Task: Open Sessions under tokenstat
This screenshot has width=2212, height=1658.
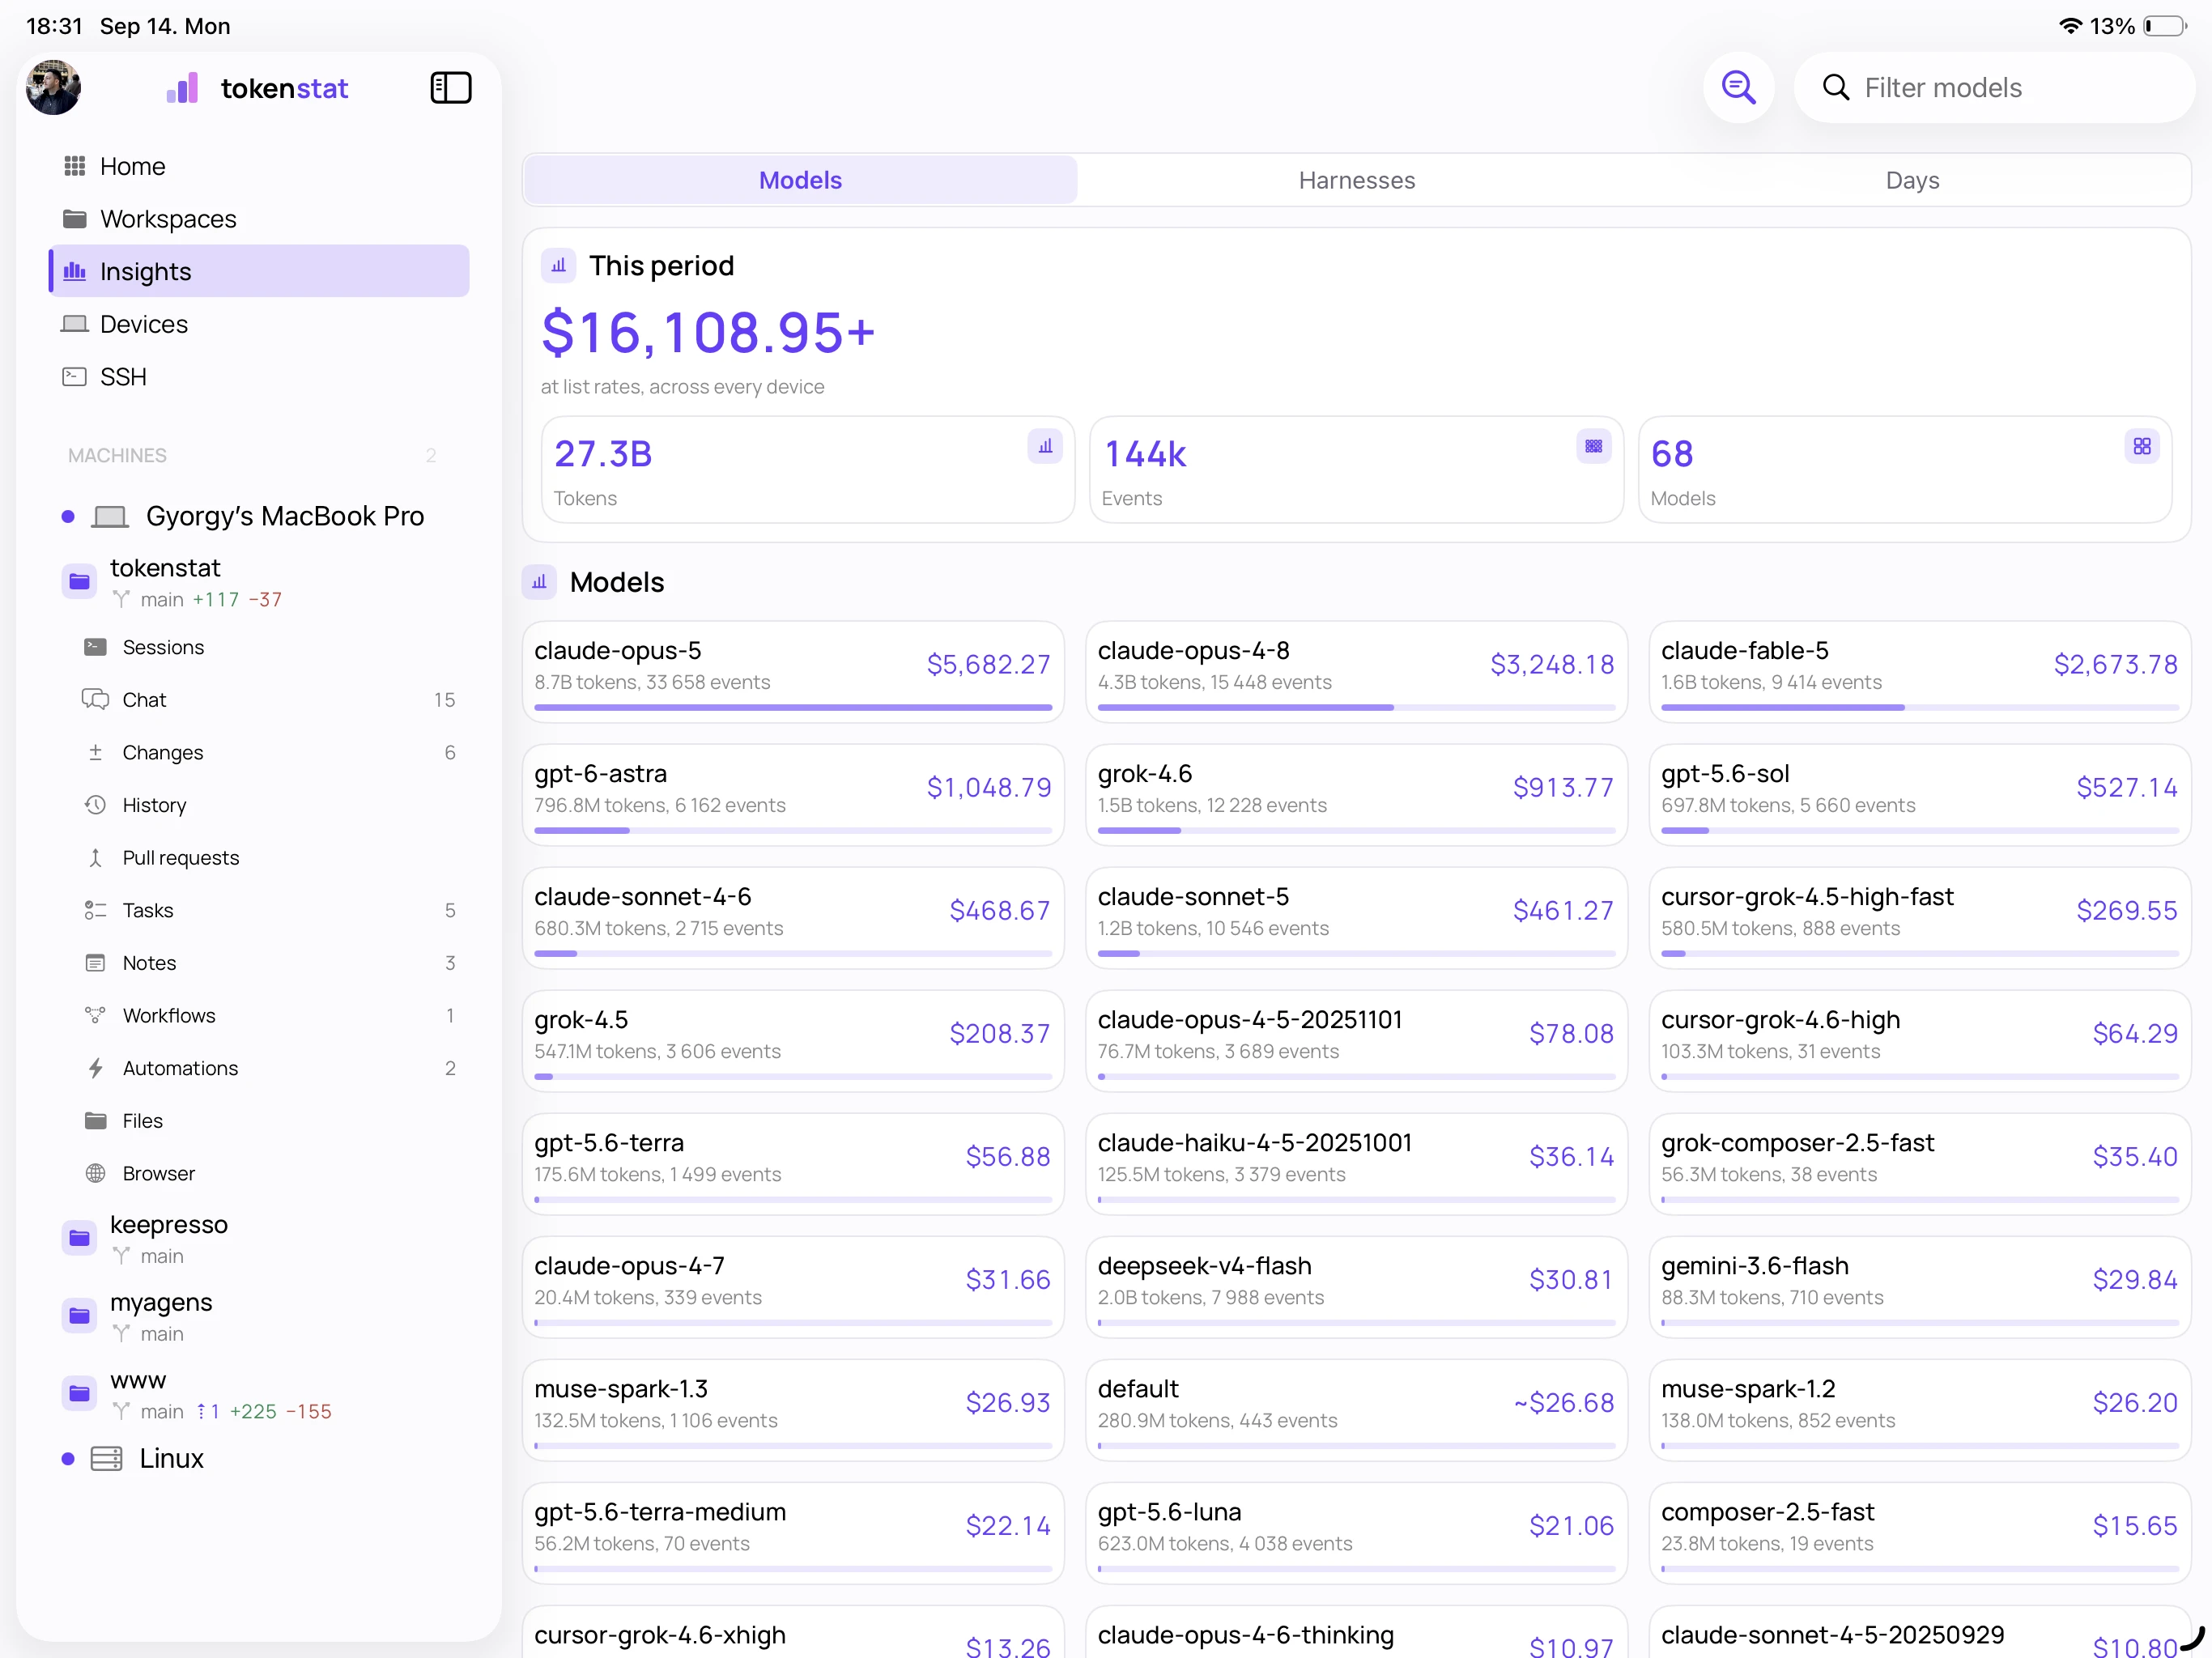Action: (x=268, y=647)
